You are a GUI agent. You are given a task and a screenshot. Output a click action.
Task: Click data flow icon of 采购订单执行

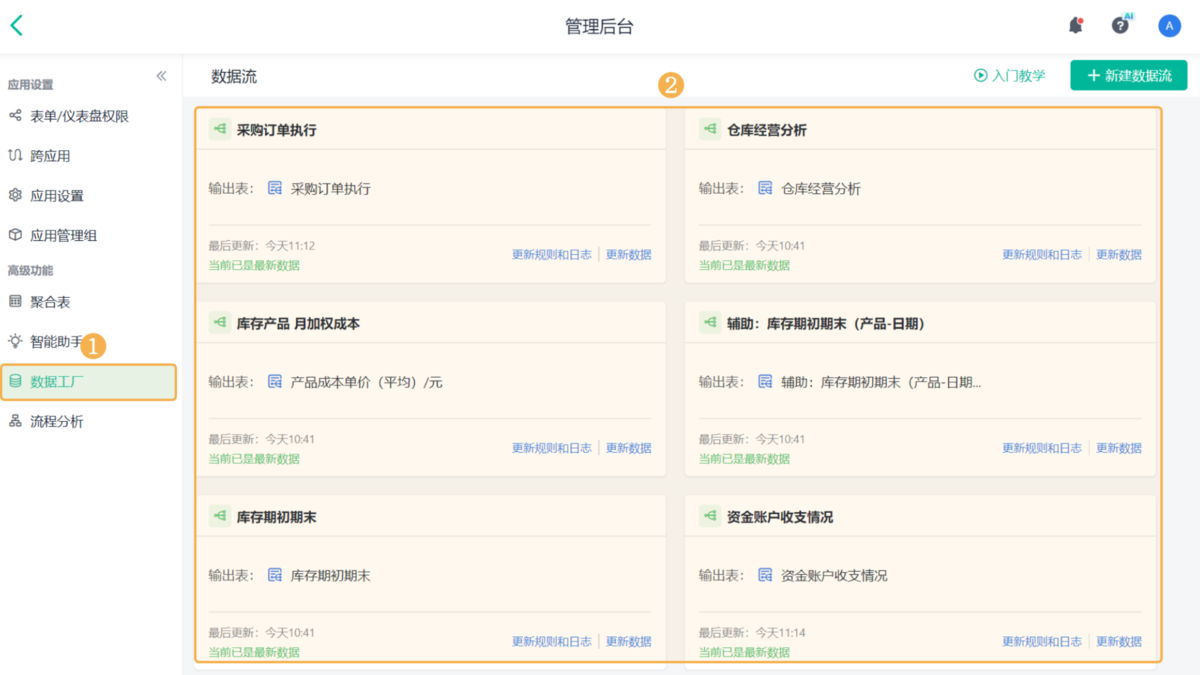(x=220, y=129)
